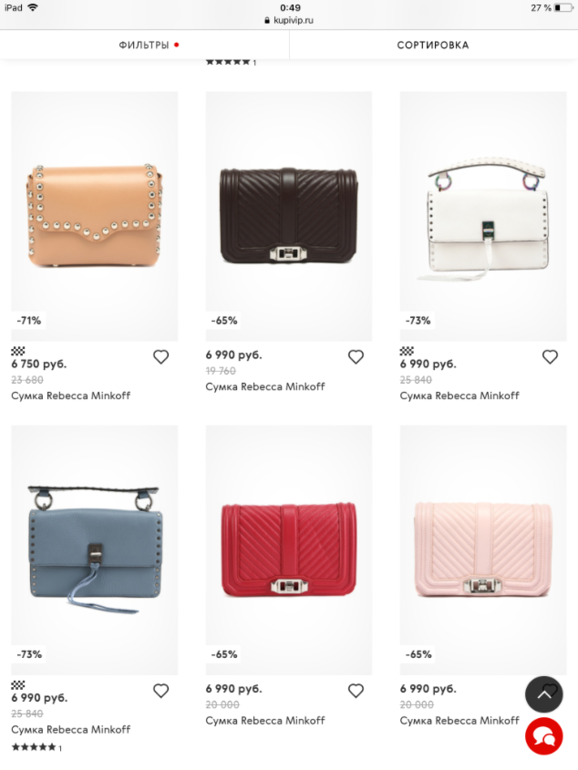
Task: Favorite the 6 750 руб. beige studded bag
Action: coord(161,357)
